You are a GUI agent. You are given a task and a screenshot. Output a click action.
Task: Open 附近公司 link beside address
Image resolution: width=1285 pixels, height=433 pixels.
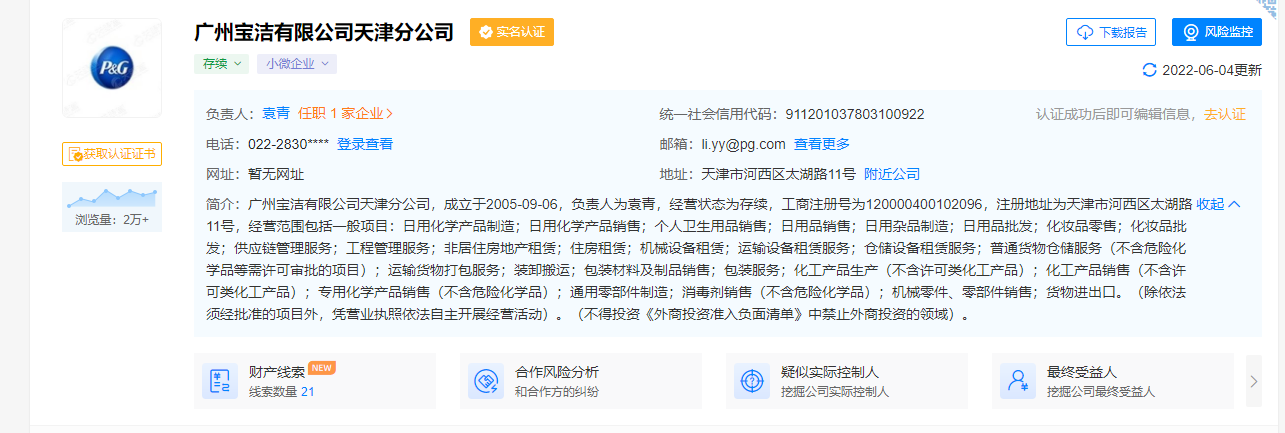(x=892, y=174)
